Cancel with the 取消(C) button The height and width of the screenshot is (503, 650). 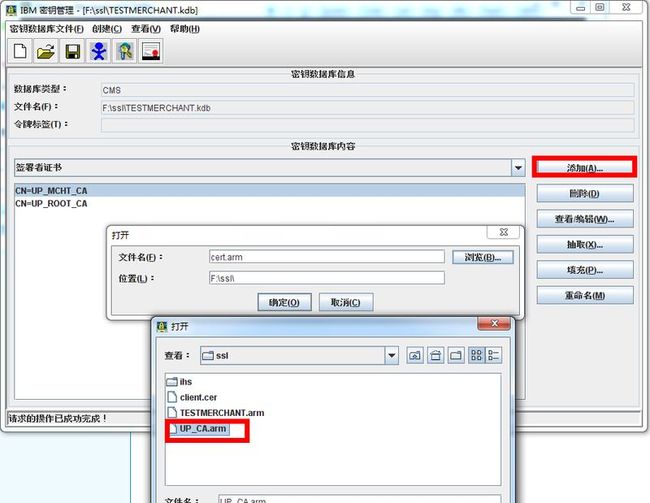[x=346, y=302]
